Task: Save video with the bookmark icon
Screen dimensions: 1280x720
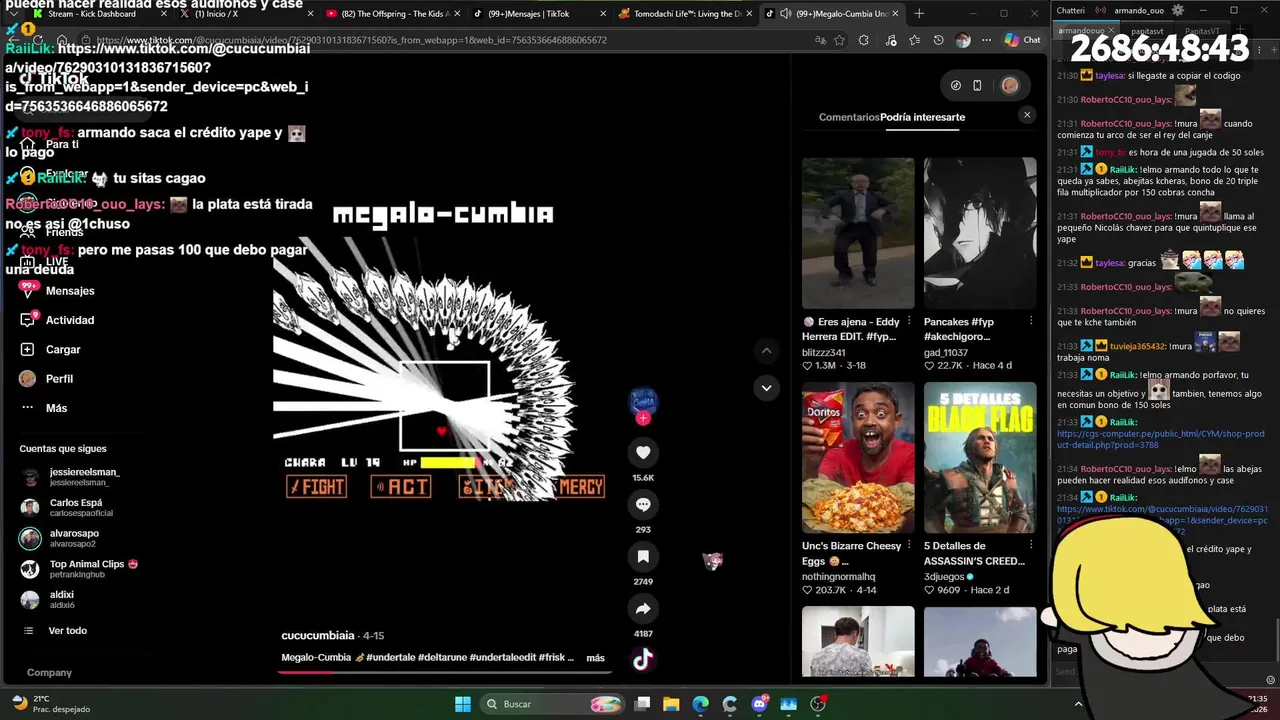Action: coord(643,556)
